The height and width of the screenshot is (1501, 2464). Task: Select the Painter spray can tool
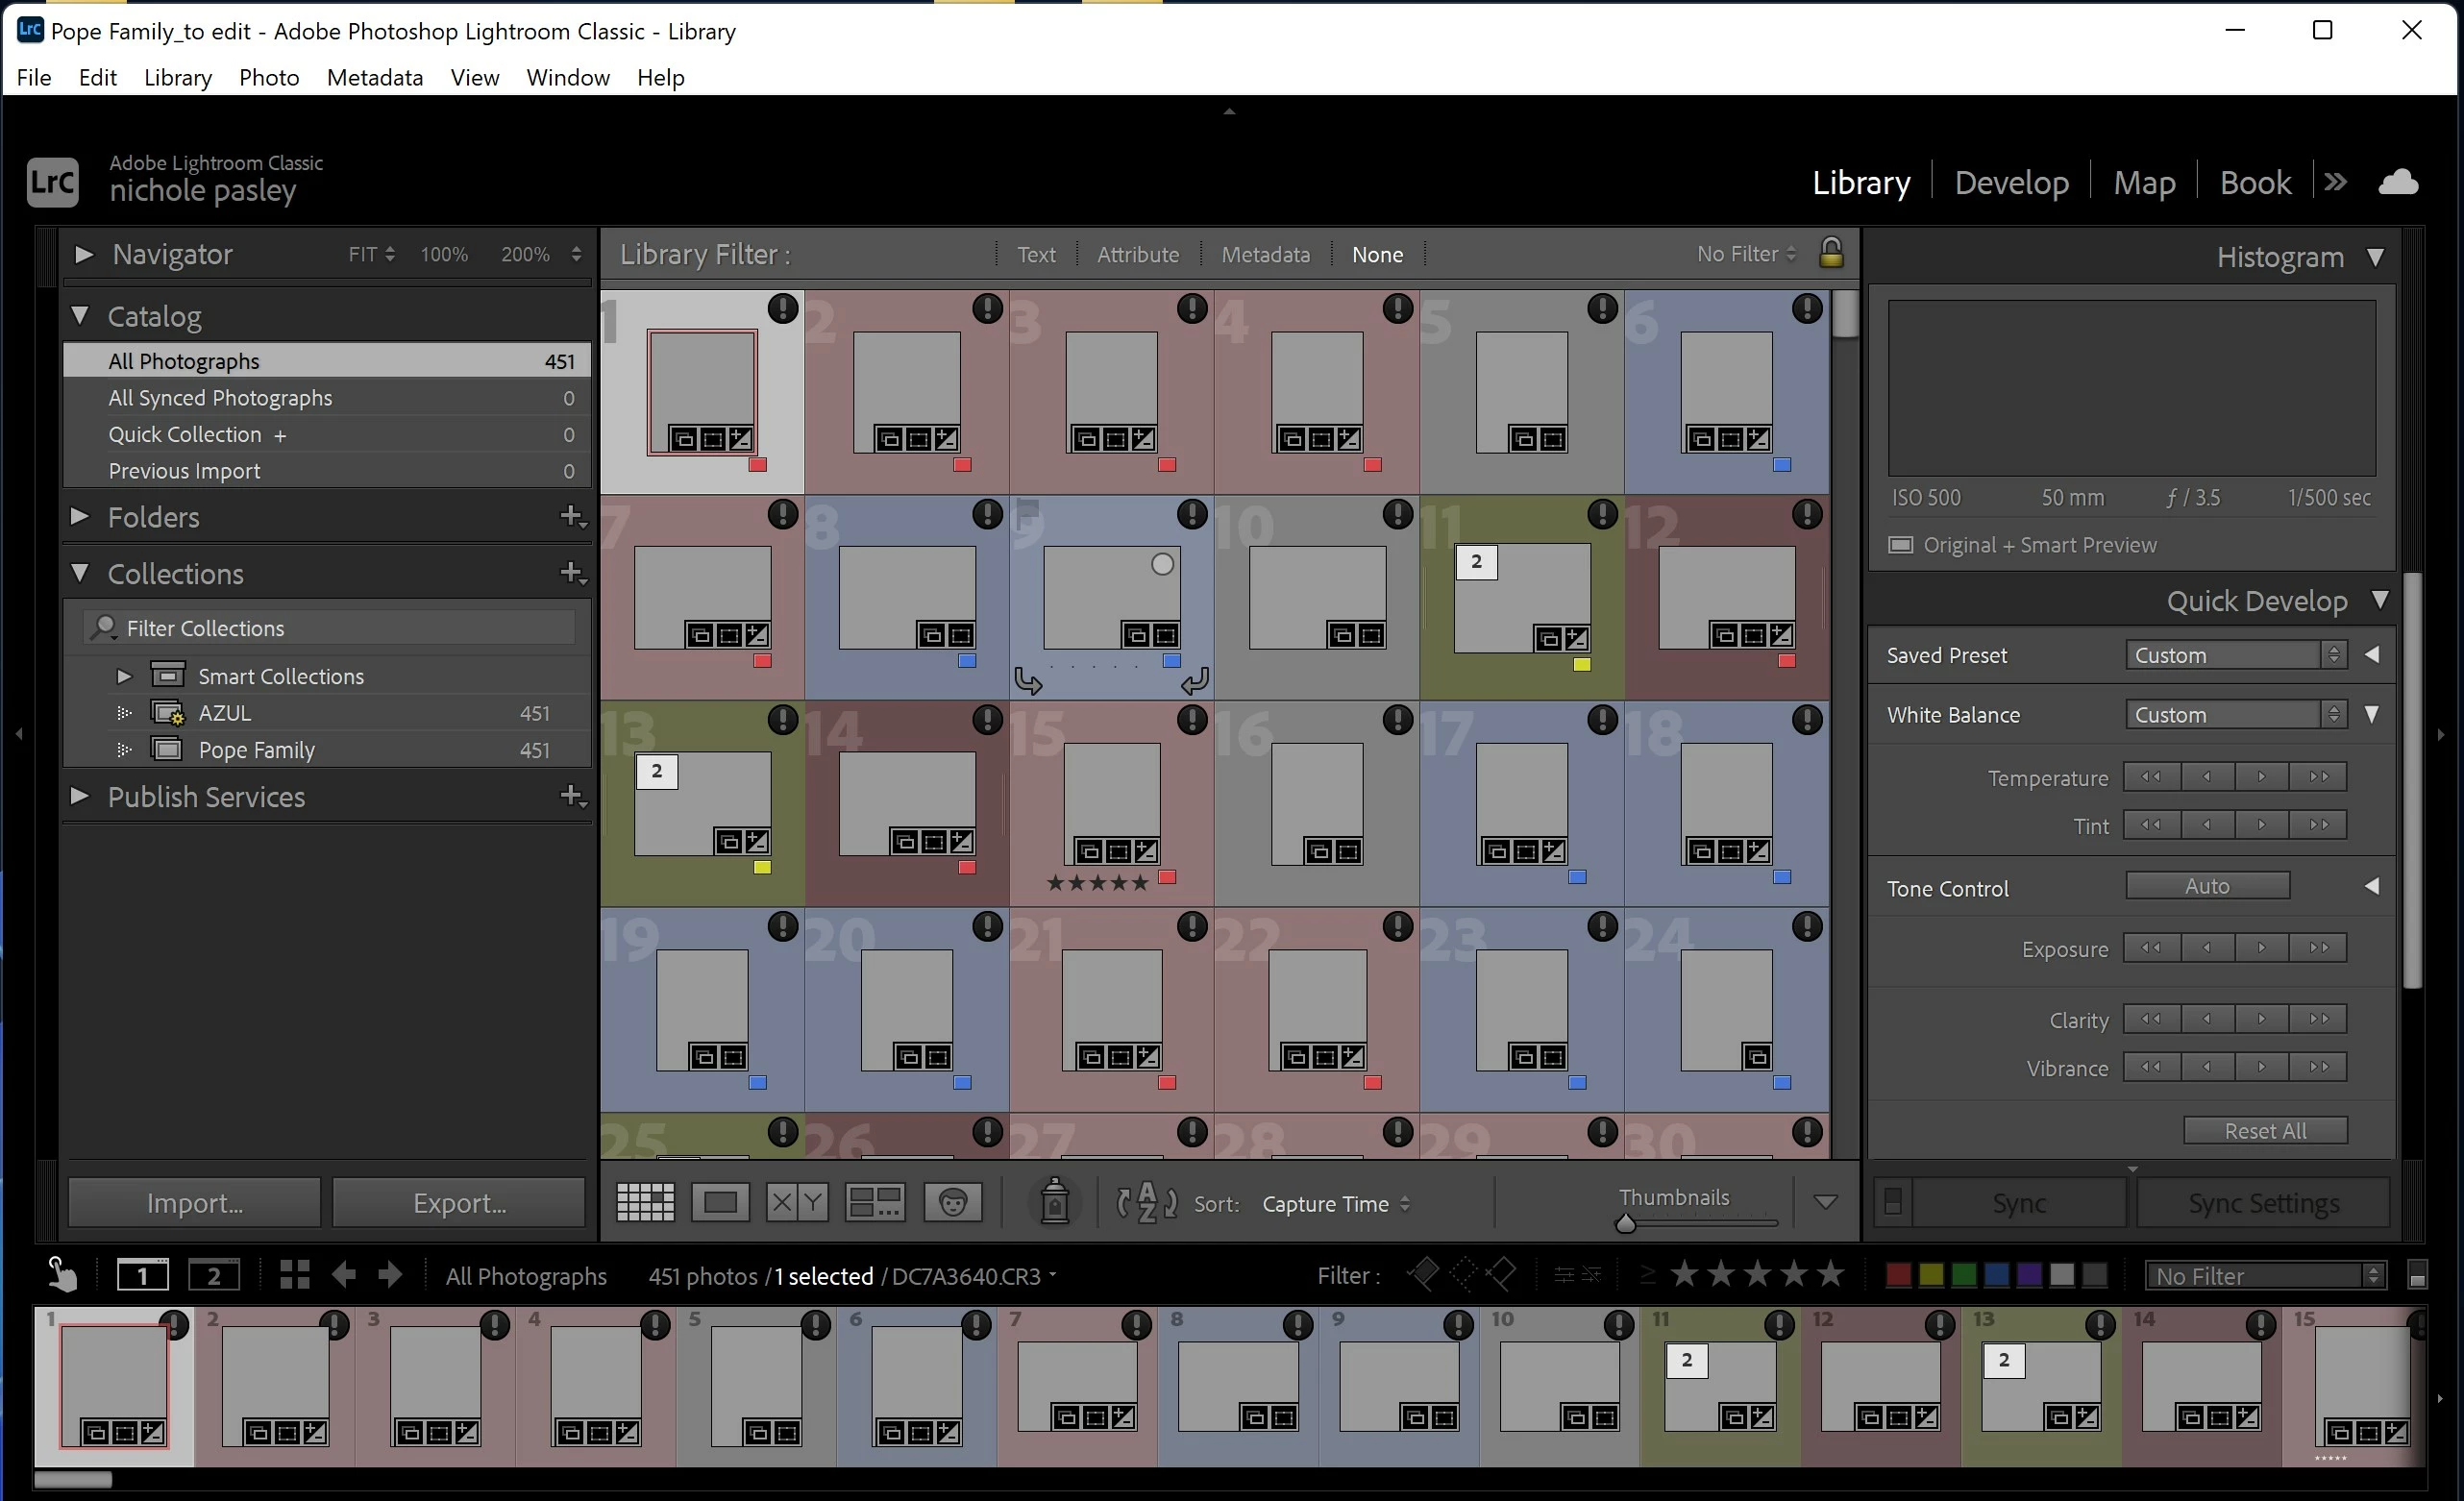[1054, 1202]
